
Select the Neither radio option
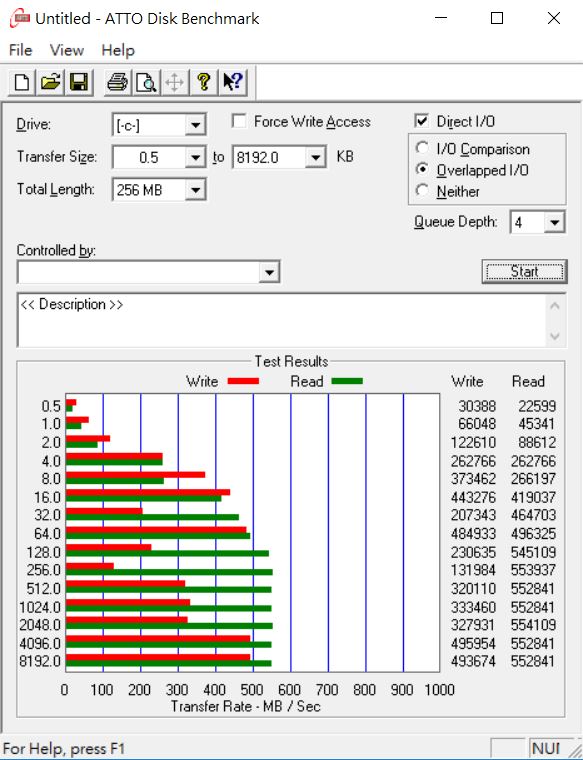click(x=422, y=190)
